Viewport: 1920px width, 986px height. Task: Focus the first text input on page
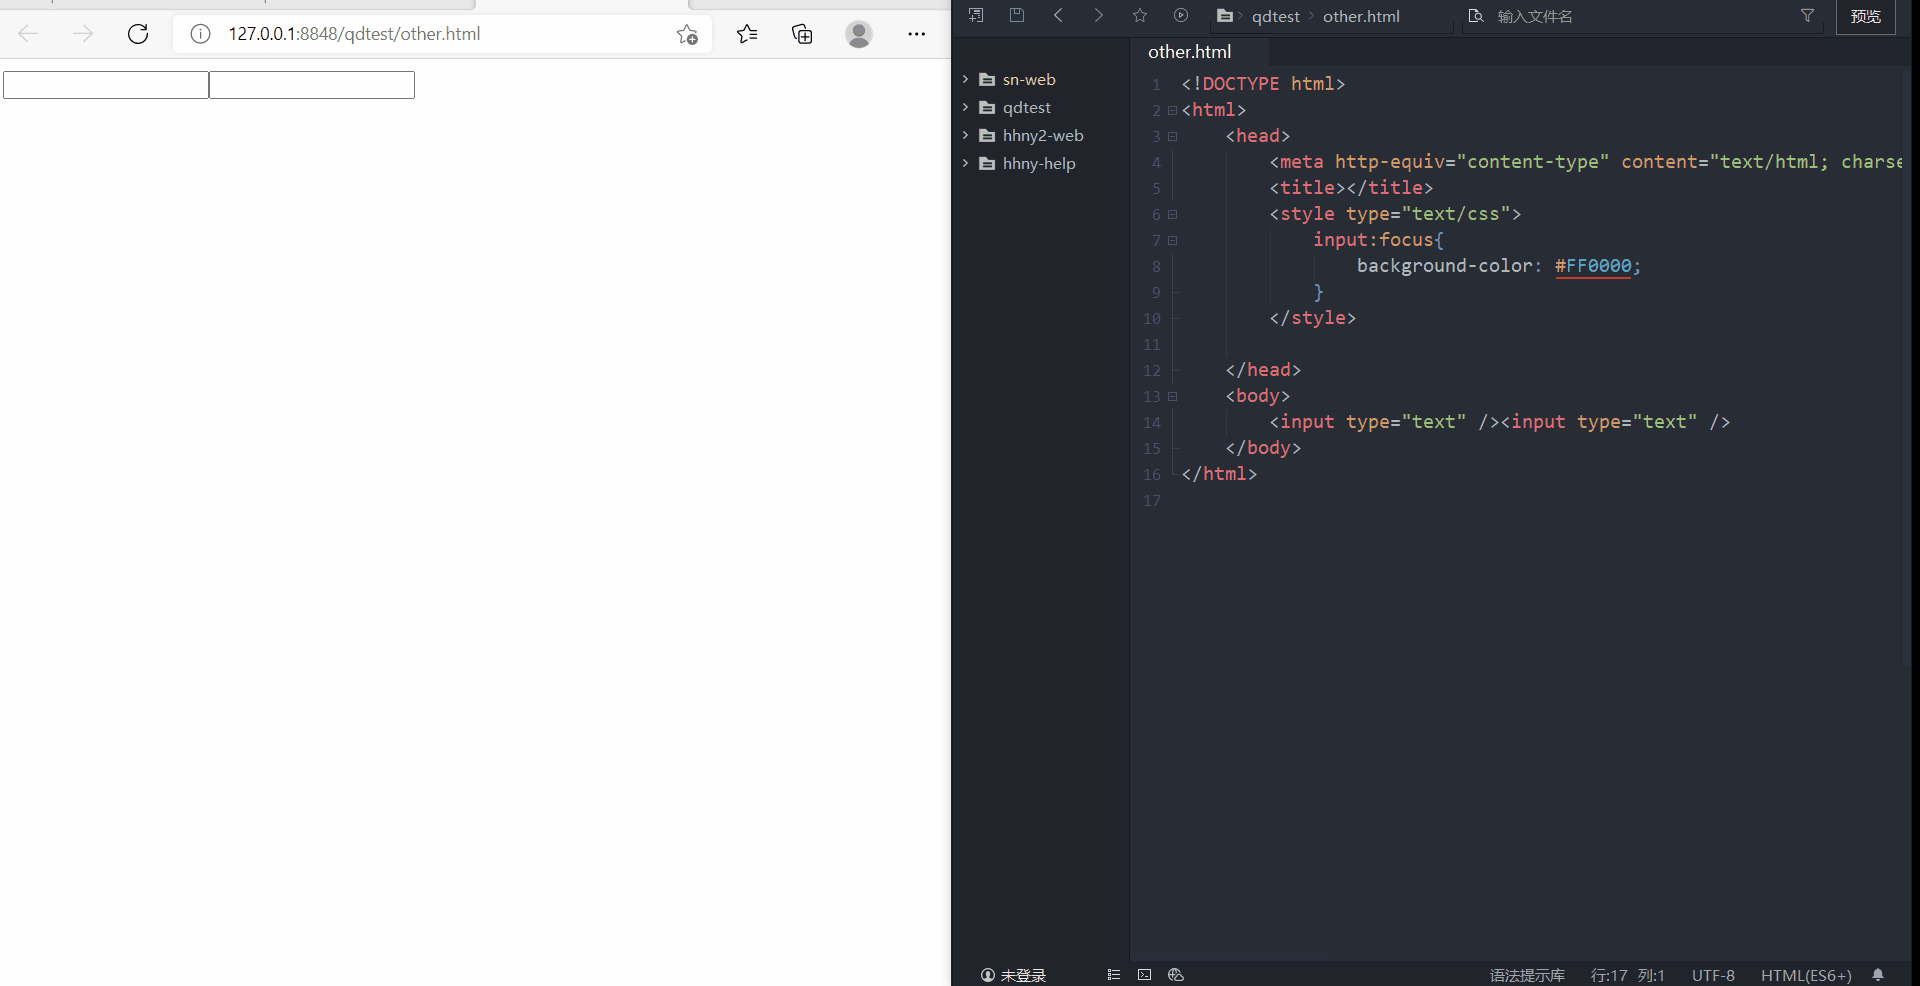pyautogui.click(x=106, y=85)
